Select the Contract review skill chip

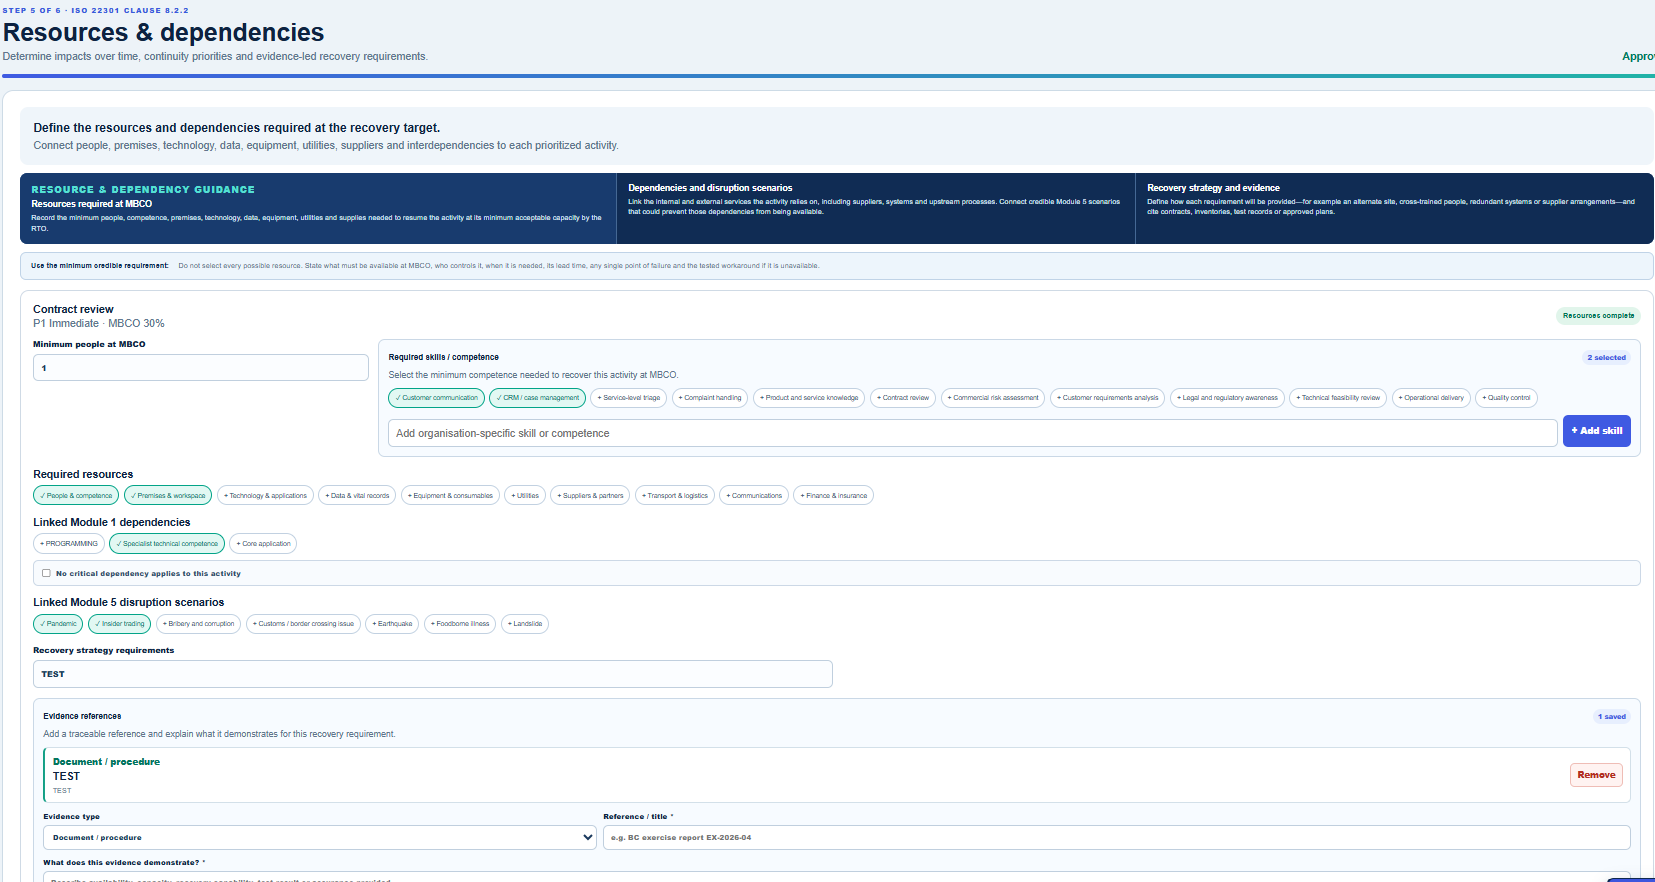coord(903,398)
